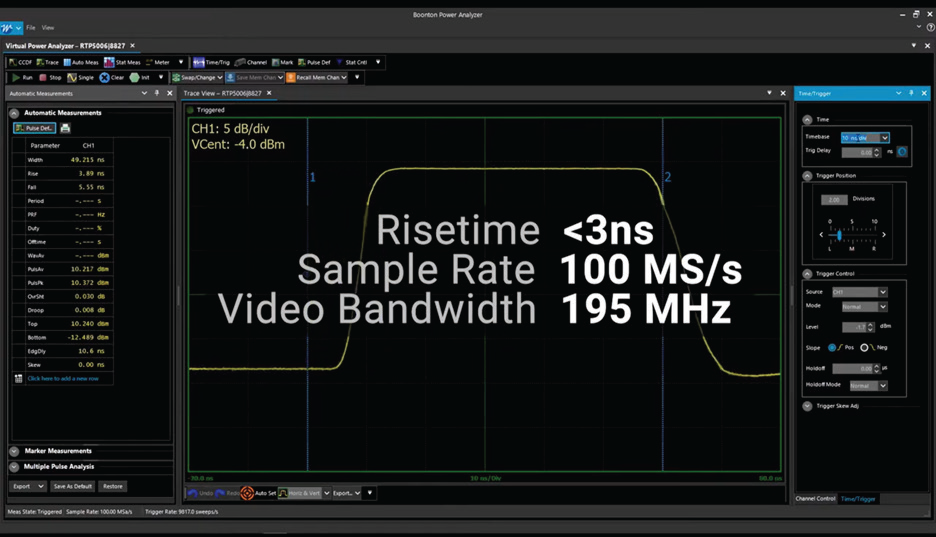This screenshot has height=537, width=936.
Task: Select the Neg slope radio button
Action: 864,347
